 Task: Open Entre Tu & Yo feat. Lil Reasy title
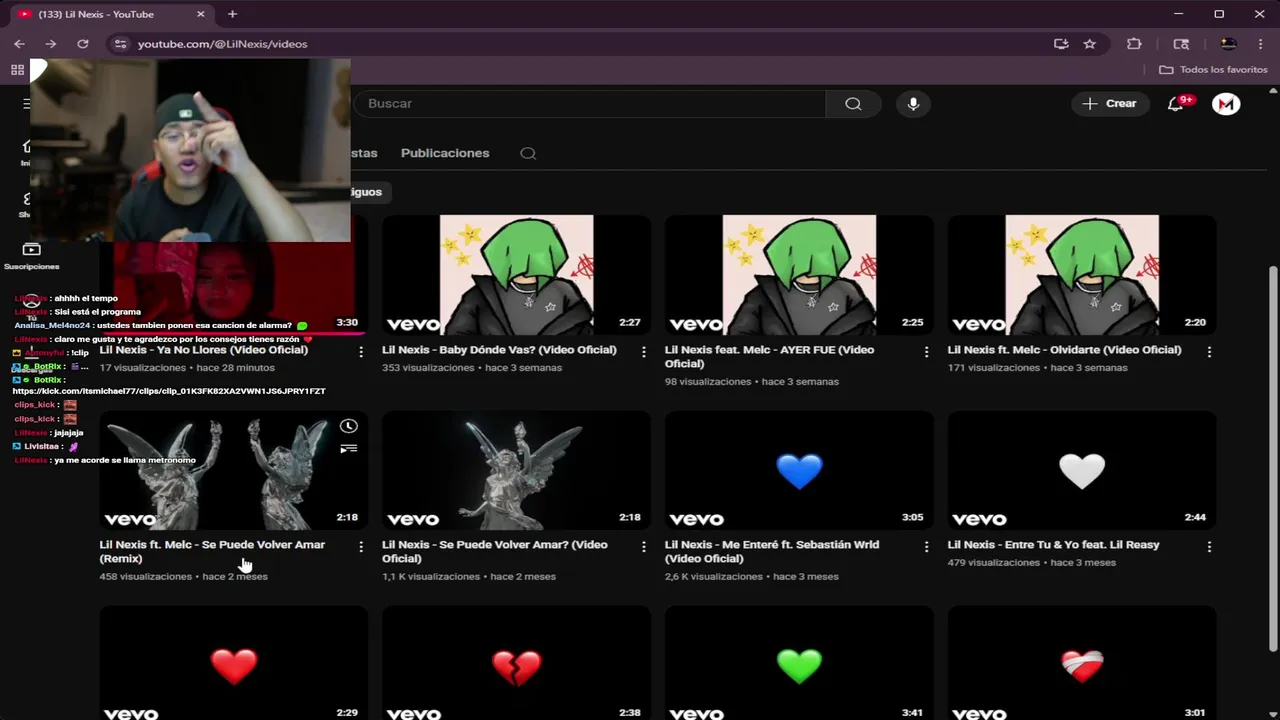click(x=1053, y=545)
